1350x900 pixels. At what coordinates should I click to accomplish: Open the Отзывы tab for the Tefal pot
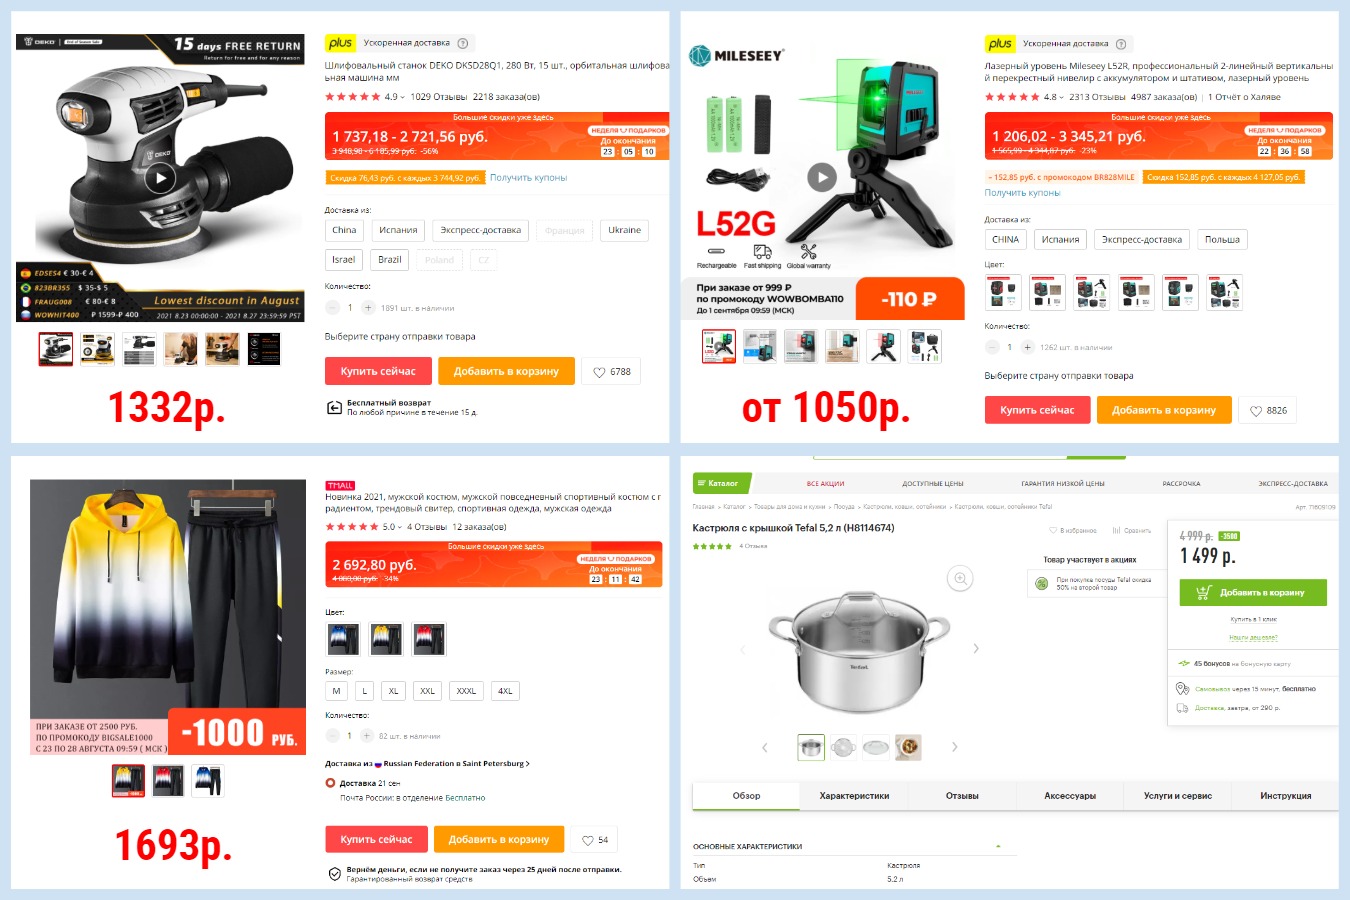tap(962, 796)
